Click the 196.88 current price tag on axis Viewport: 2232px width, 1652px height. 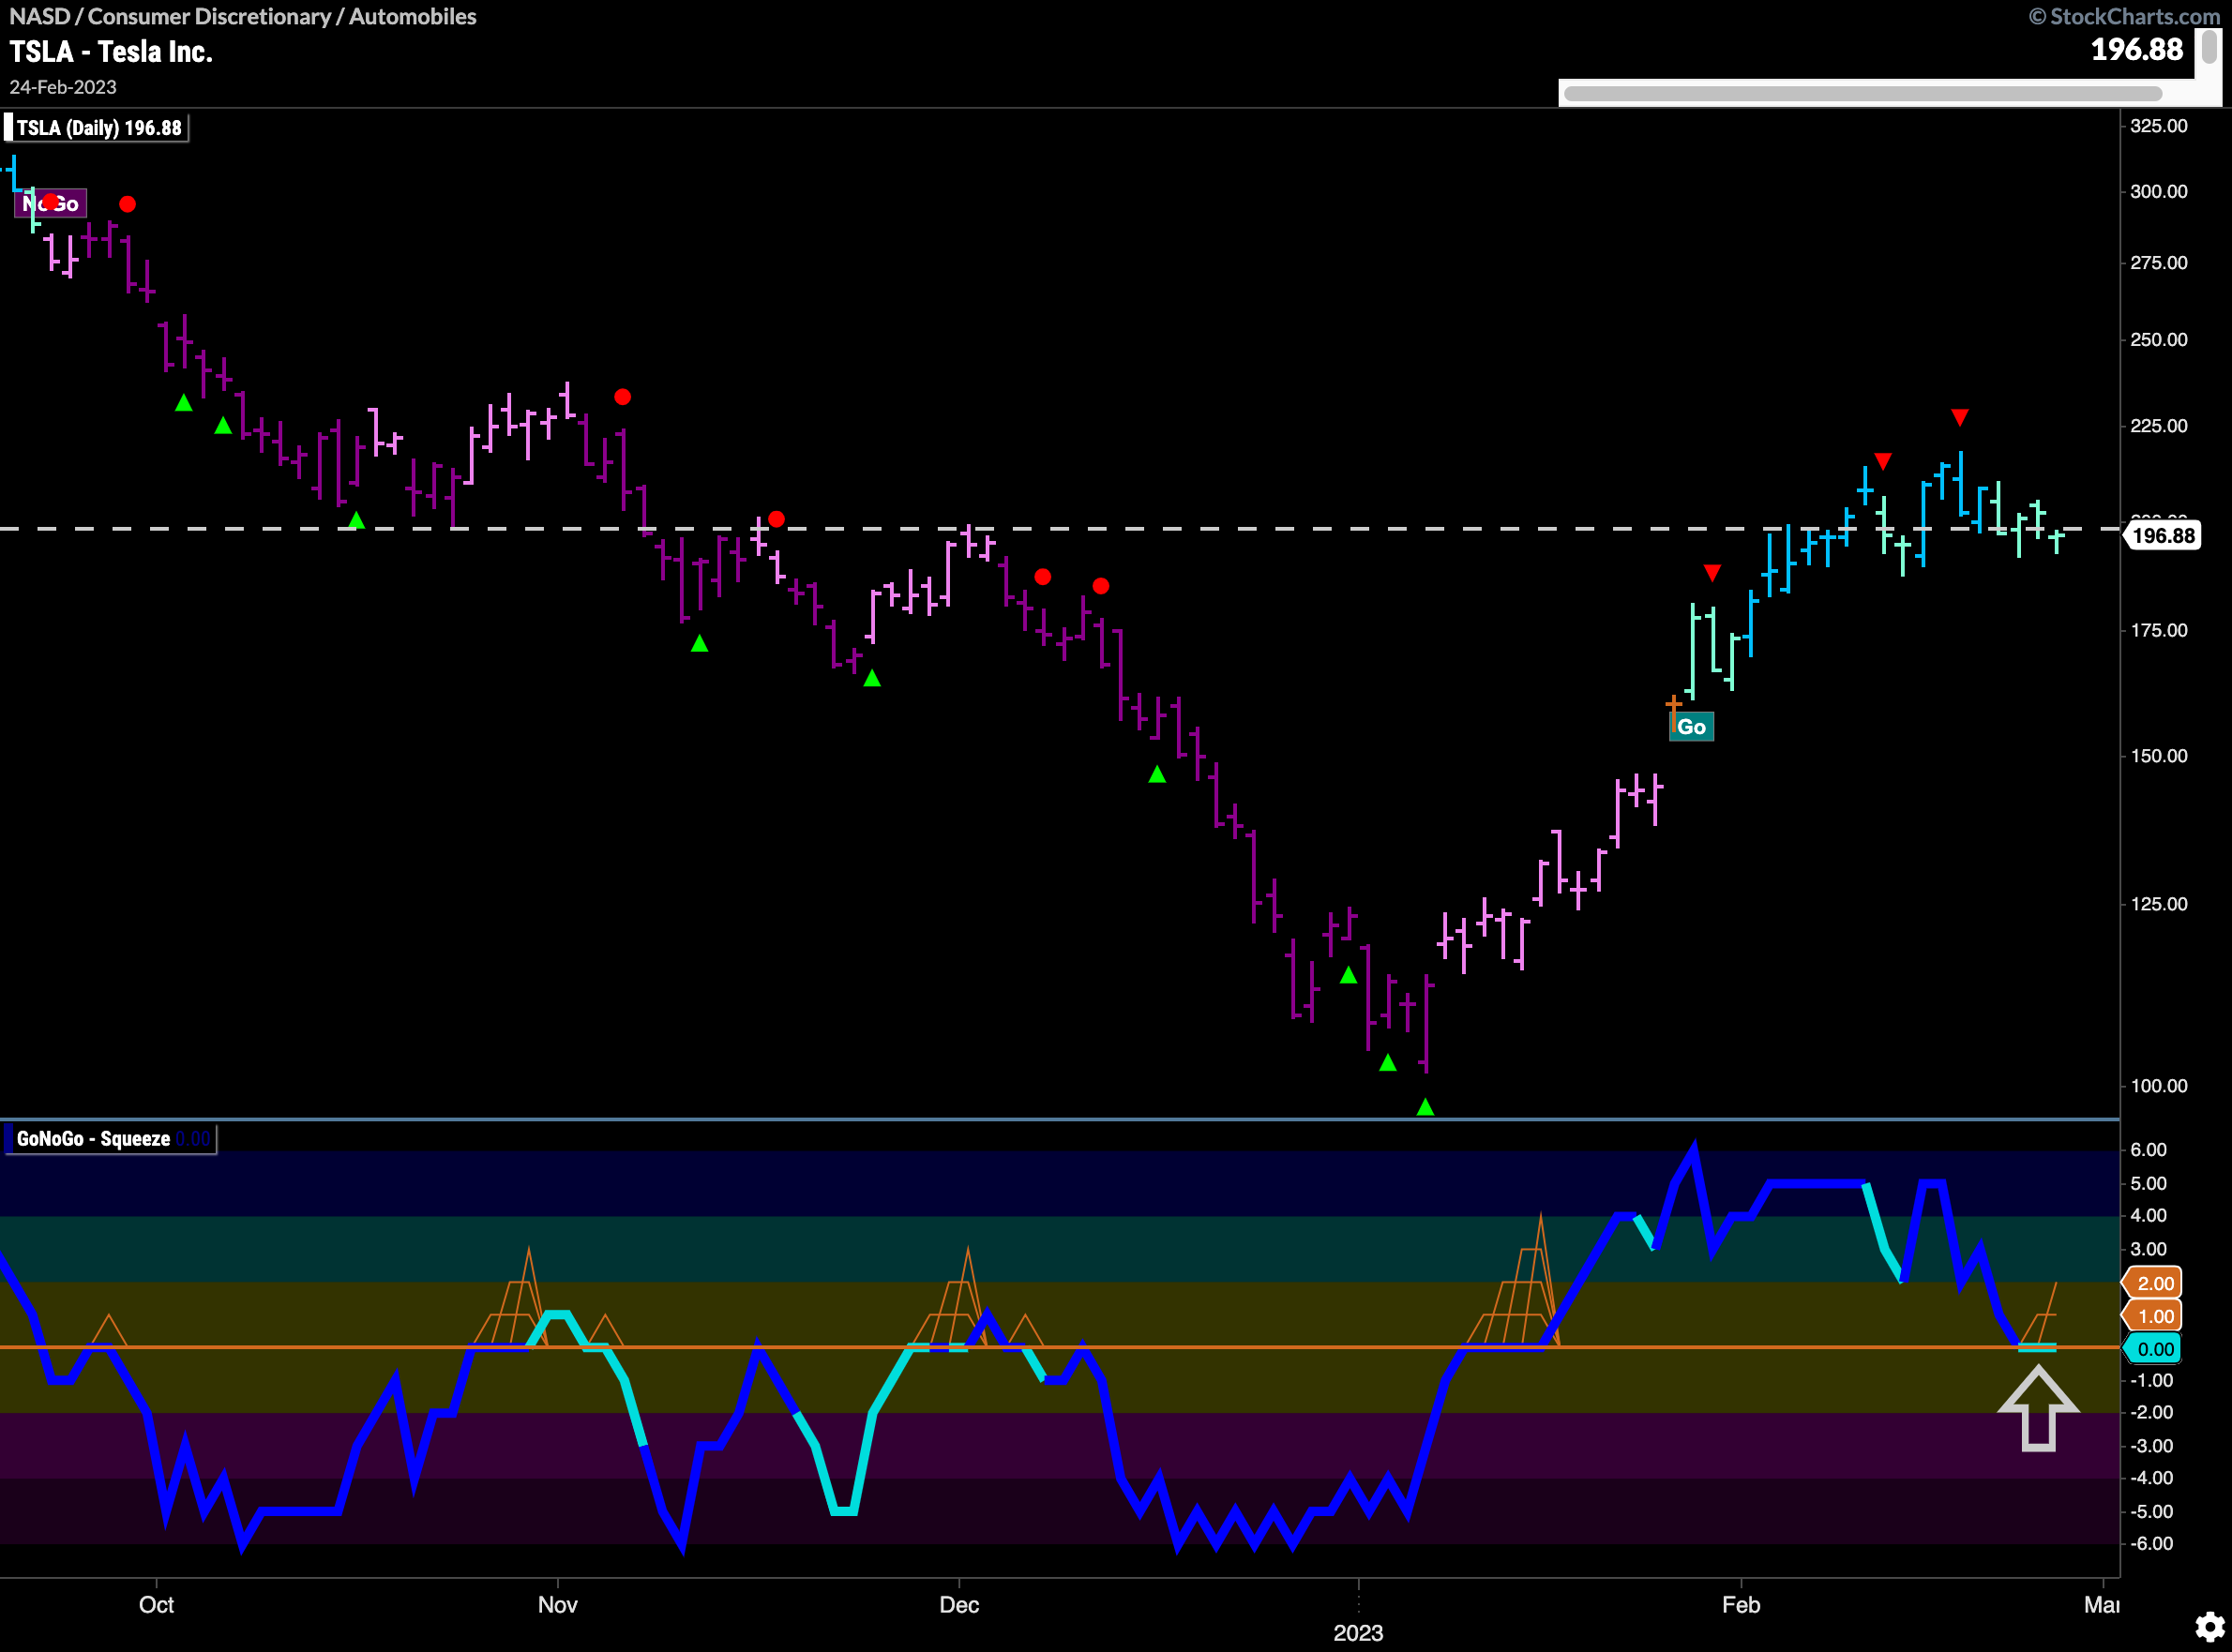click(2162, 536)
